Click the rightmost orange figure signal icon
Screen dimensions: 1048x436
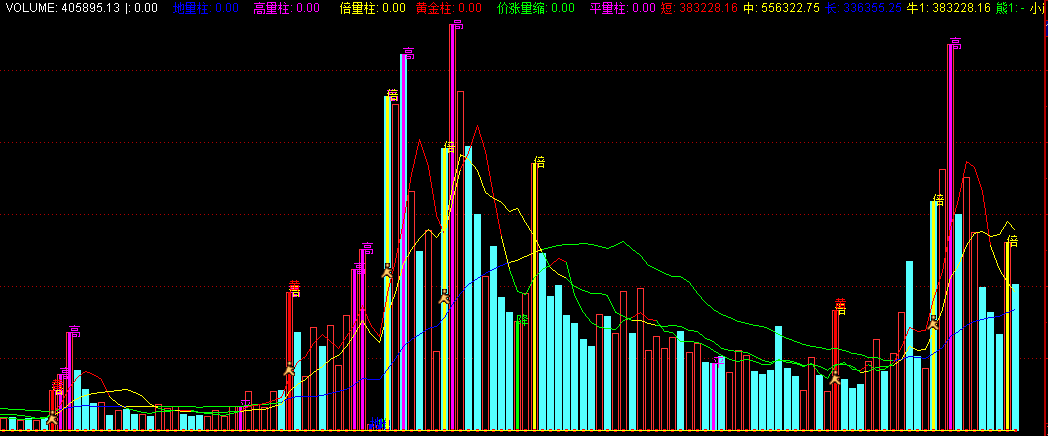coord(932,322)
